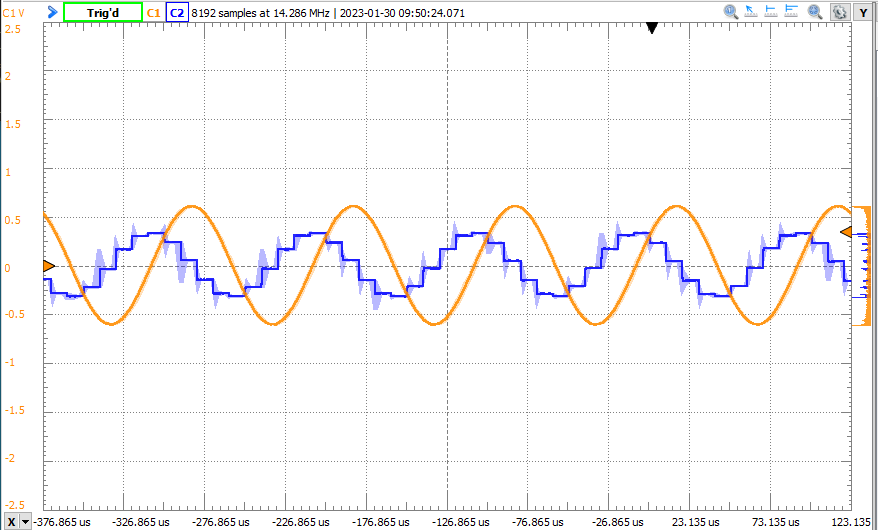Click the -376.865 us time axis label
878x530 pixels.
point(62,522)
